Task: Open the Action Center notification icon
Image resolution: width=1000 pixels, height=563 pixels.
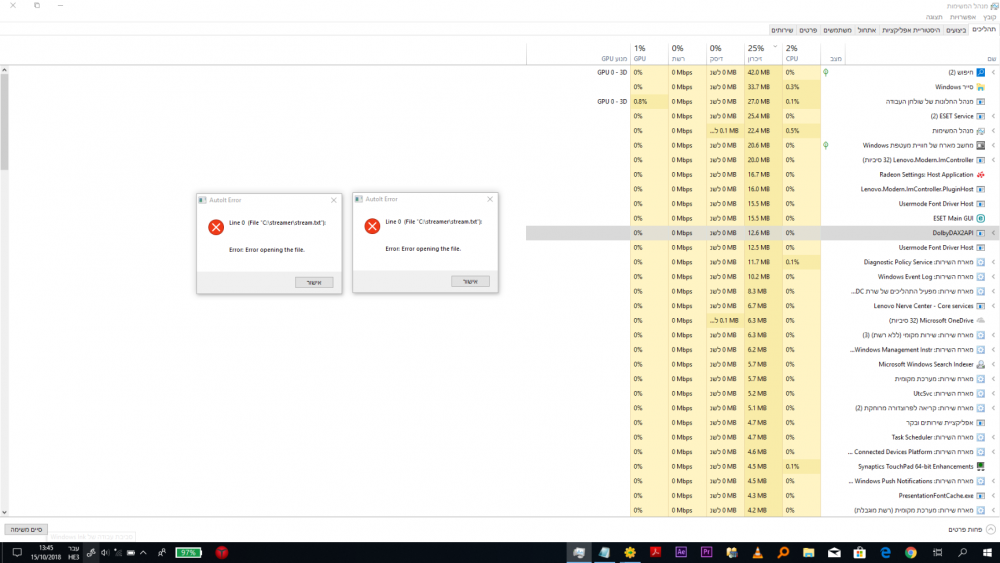Action: pyautogui.click(x=17, y=553)
